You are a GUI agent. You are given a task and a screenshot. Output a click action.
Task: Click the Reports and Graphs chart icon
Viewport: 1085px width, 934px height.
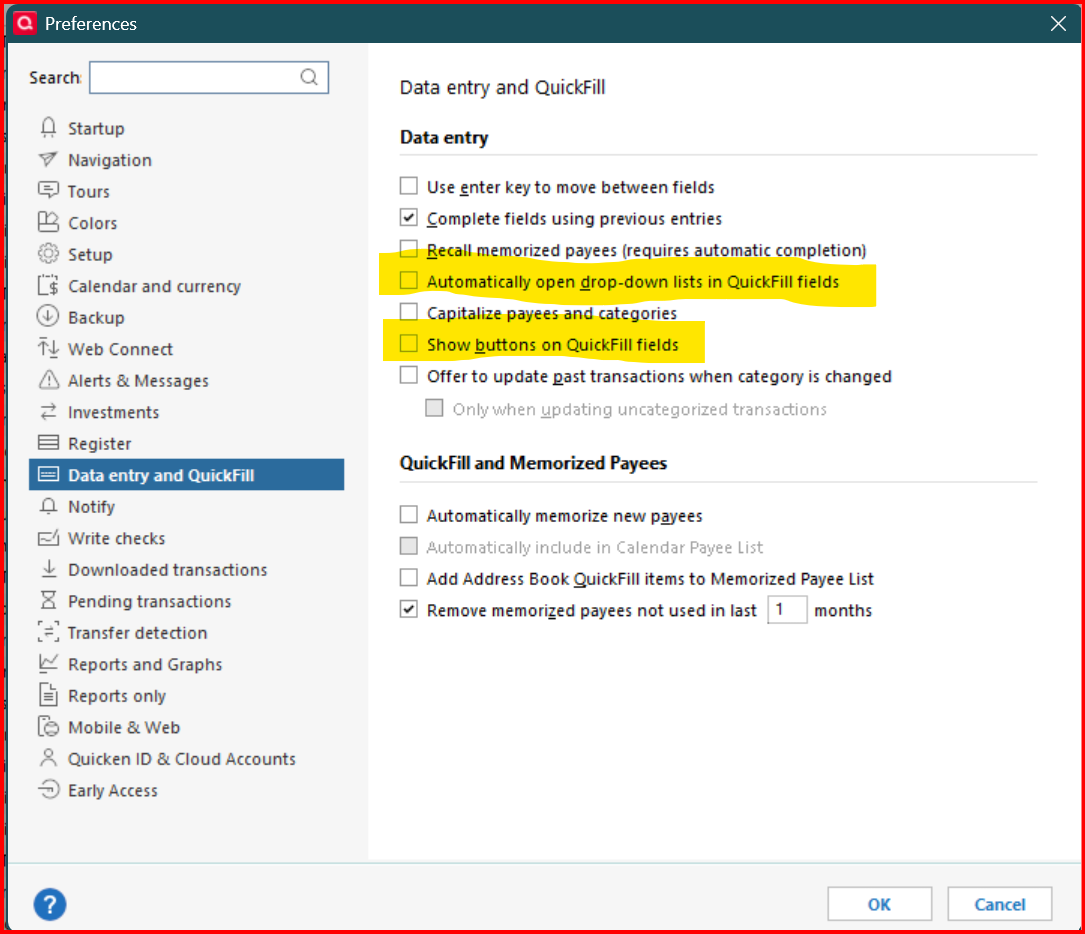point(48,663)
